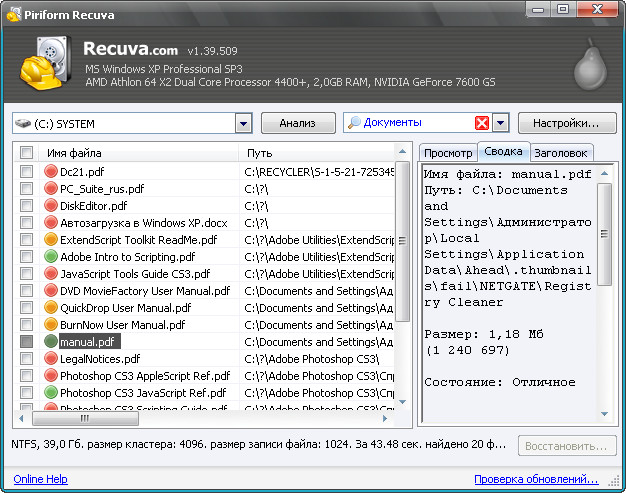Click the file list horizontal scrollbar thumb
This screenshot has width=626, height=493.
(x=85, y=418)
